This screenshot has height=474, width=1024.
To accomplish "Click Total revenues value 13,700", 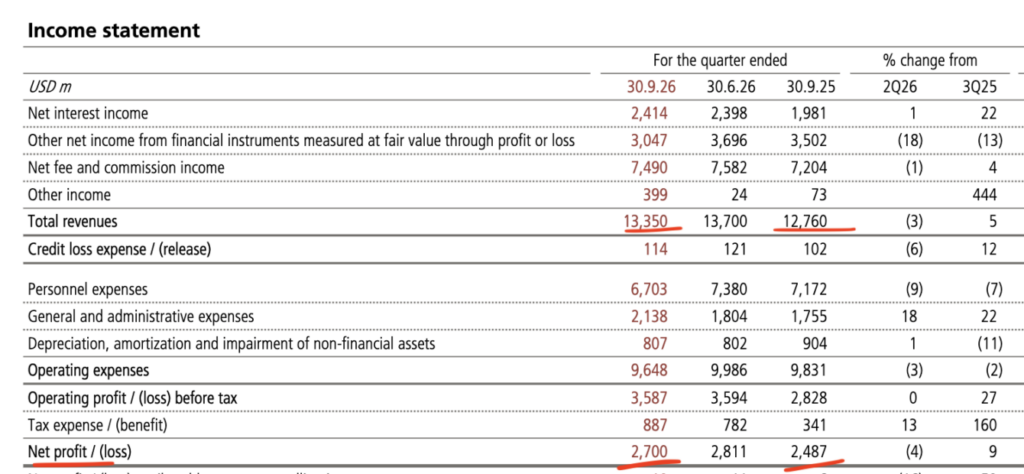I will coord(726,221).
